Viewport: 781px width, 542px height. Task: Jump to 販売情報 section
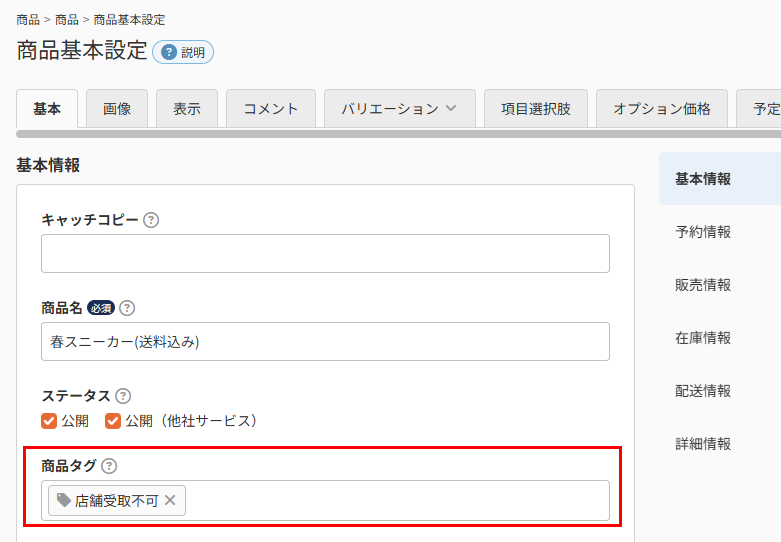[703, 285]
